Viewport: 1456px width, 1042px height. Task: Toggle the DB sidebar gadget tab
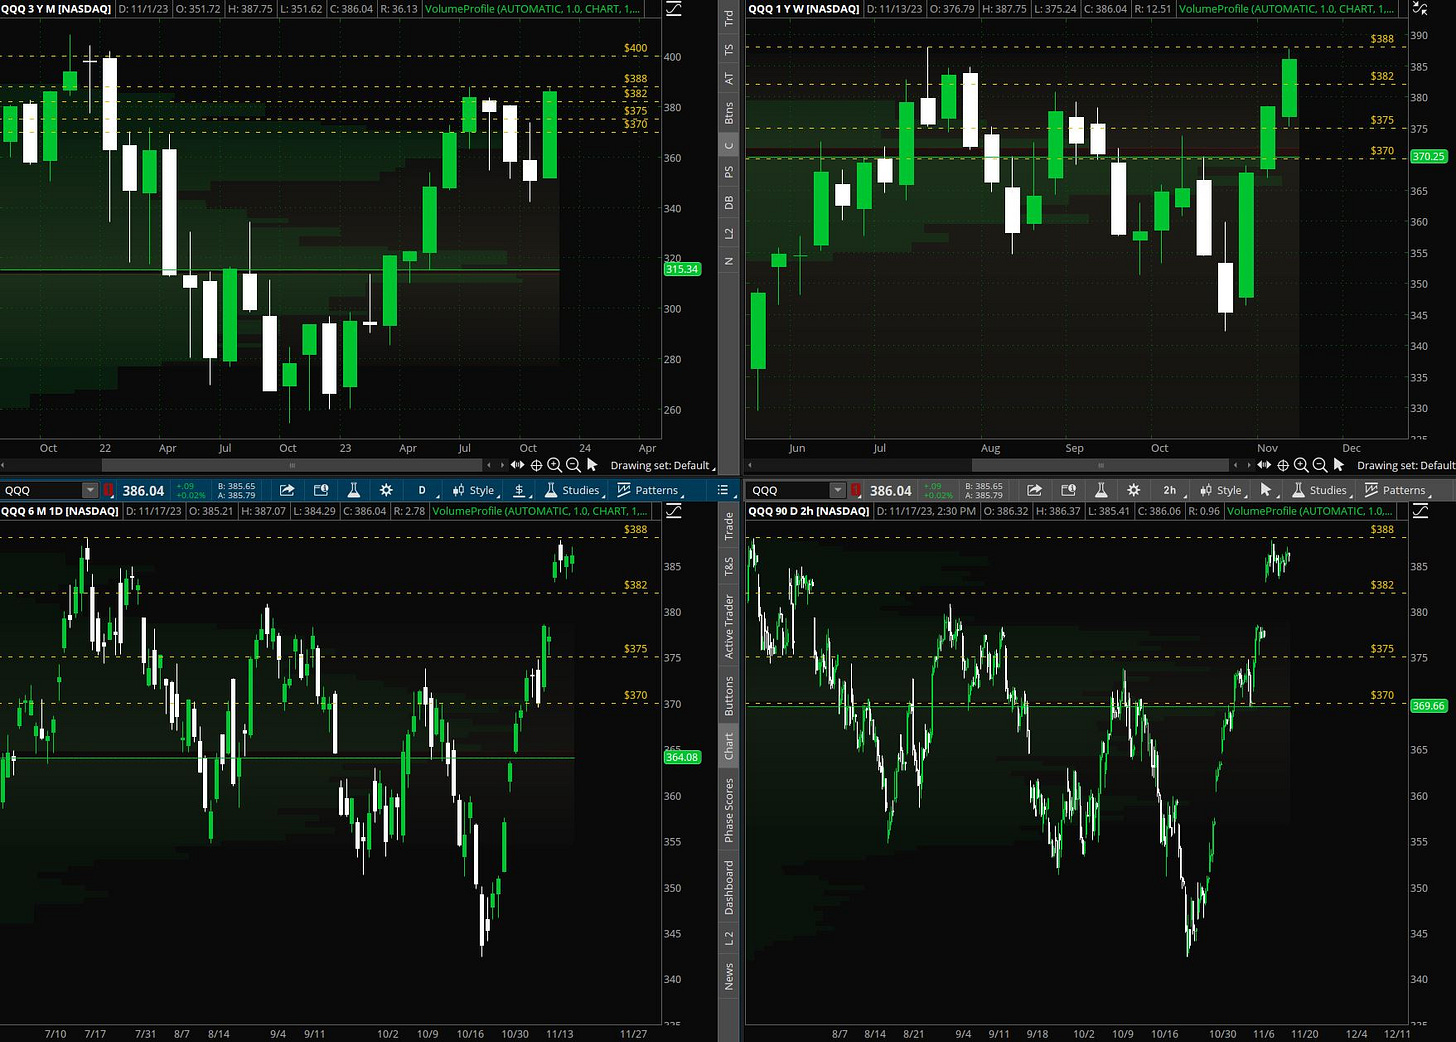click(x=729, y=203)
